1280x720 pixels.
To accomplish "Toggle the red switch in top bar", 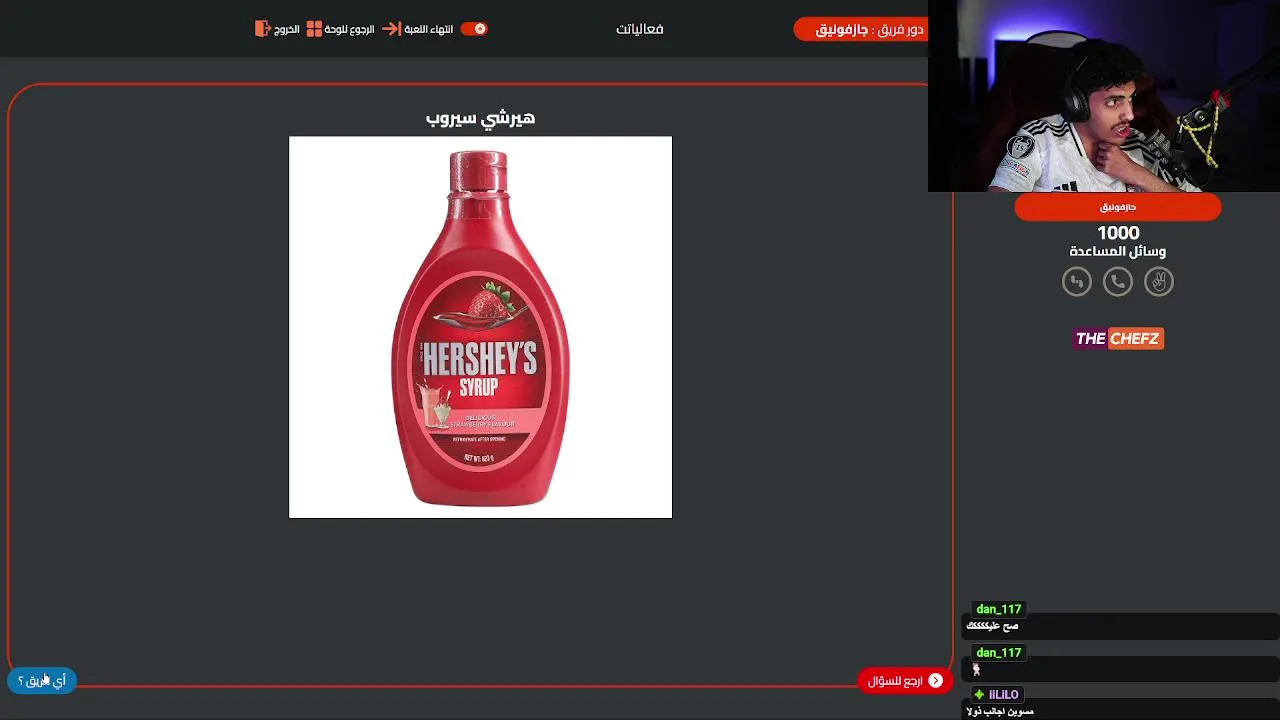I will pyautogui.click(x=474, y=29).
